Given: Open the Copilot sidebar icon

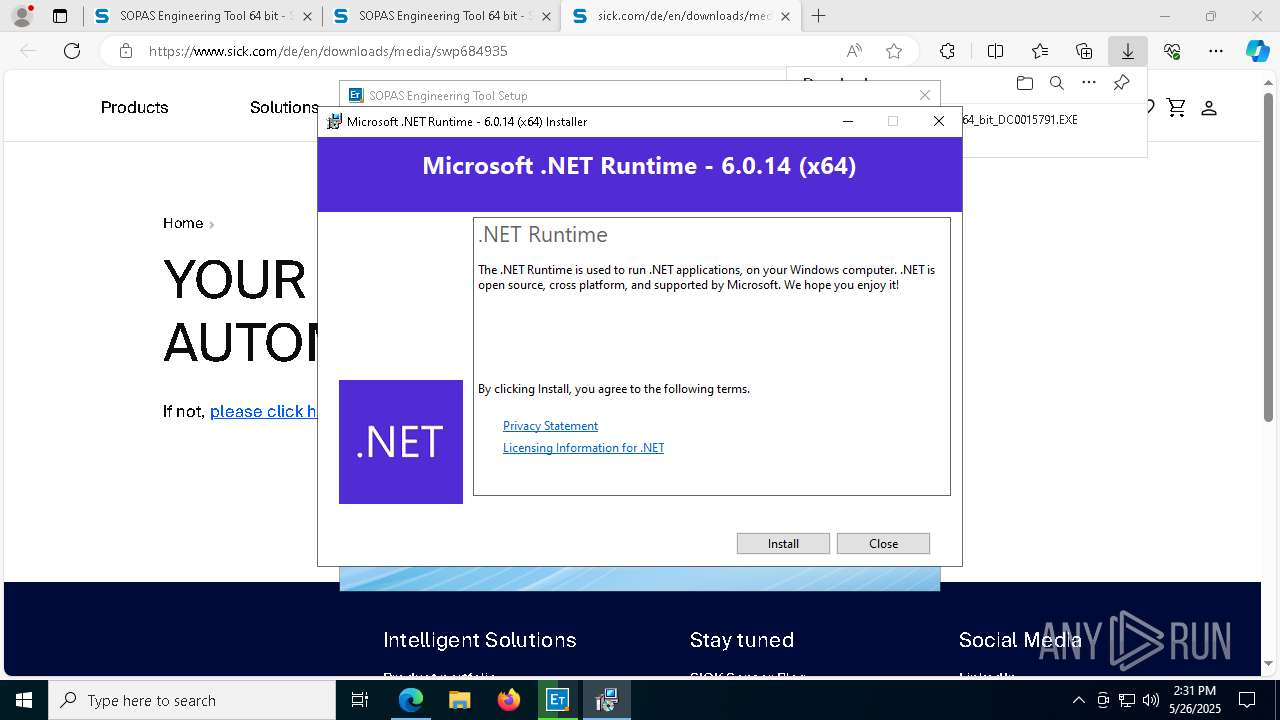Looking at the screenshot, I should click(x=1257, y=51).
